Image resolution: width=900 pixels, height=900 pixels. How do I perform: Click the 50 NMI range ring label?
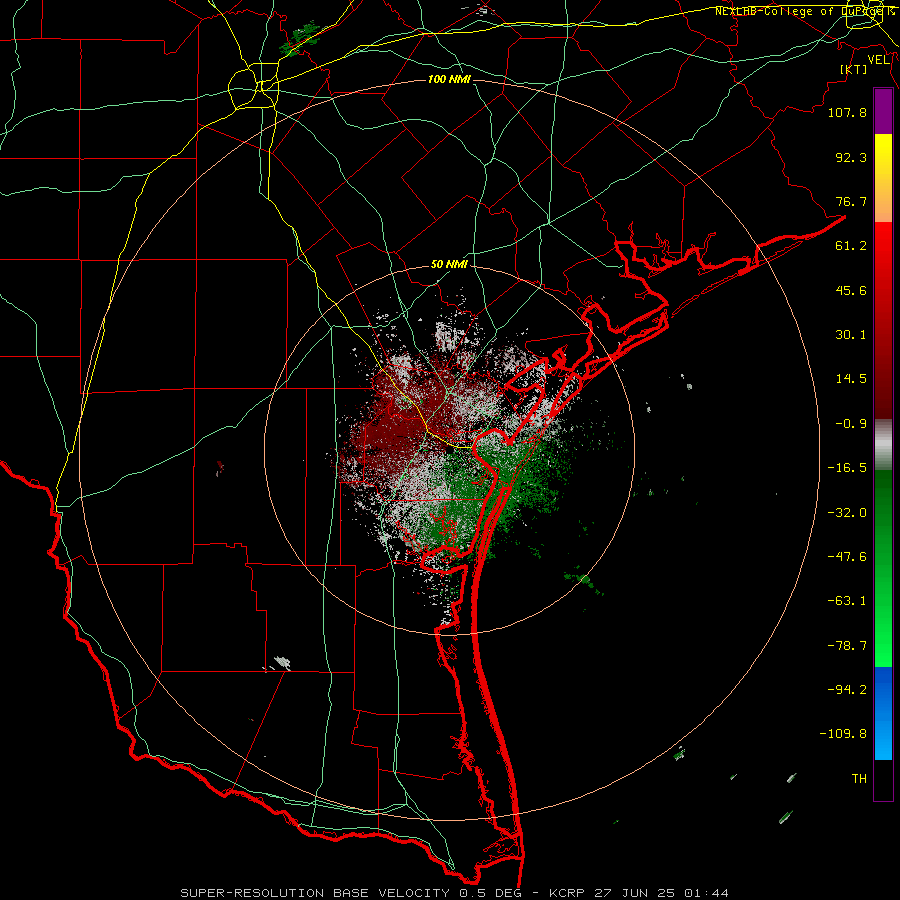(x=449, y=264)
